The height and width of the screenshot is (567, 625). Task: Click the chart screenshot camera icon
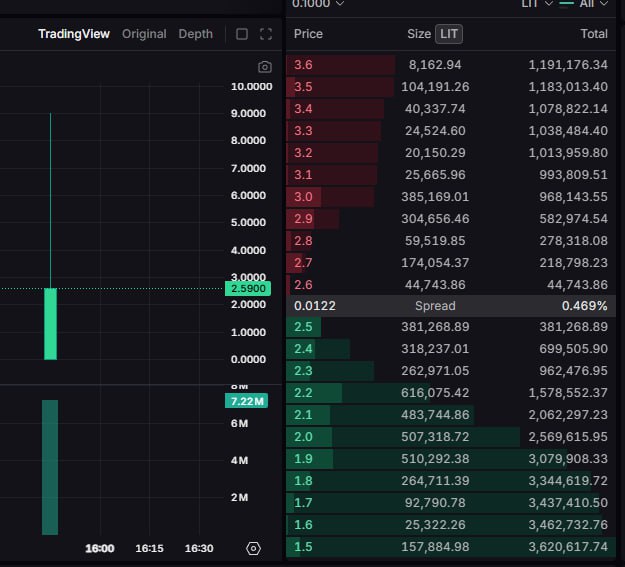pos(264,67)
